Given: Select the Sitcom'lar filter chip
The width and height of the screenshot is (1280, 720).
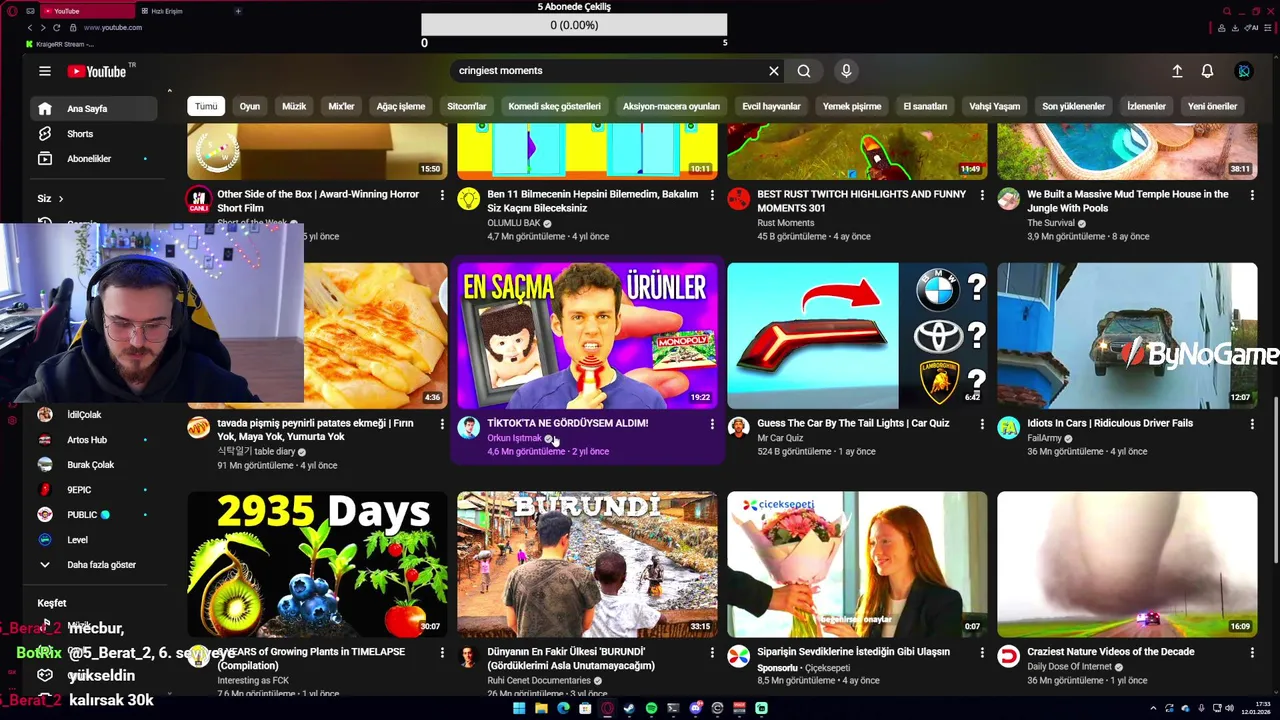Looking at the screenshot, I should pos(467,106).
